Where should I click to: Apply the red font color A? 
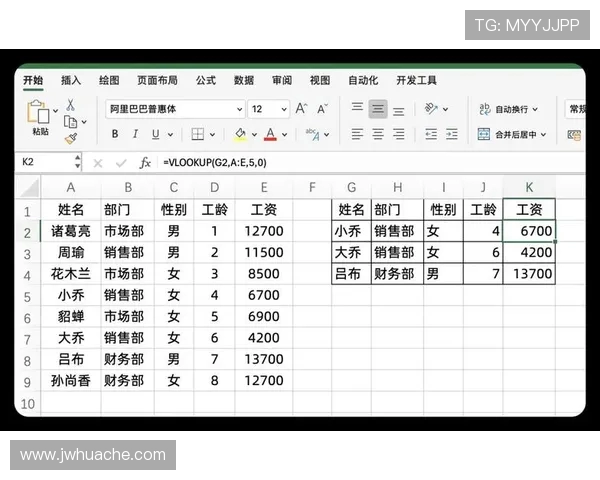[x=271, y=134]
